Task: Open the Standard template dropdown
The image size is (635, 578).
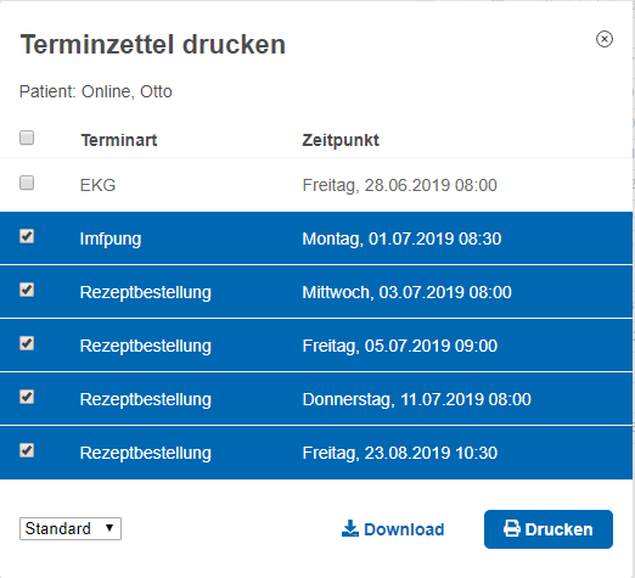Action: click(70, 529)
